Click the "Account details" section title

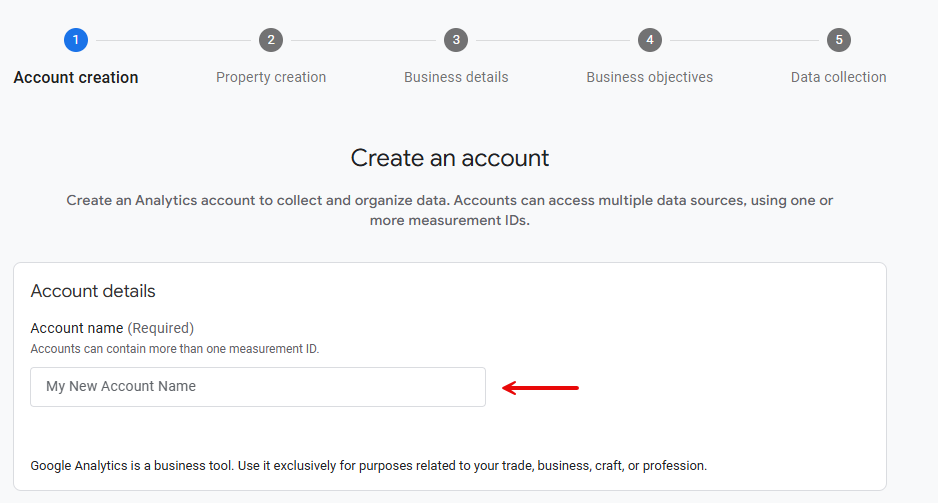[x=93, y=291]
